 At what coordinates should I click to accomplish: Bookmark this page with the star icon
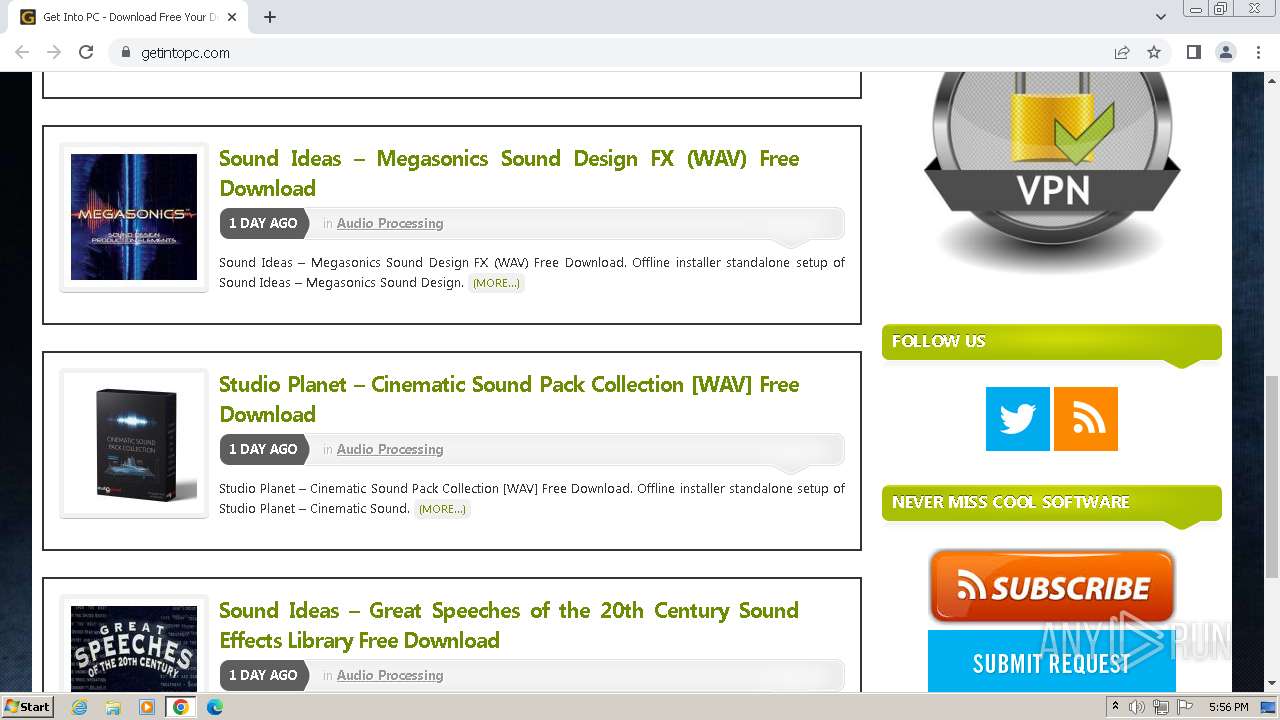[x=1154, y=52]
